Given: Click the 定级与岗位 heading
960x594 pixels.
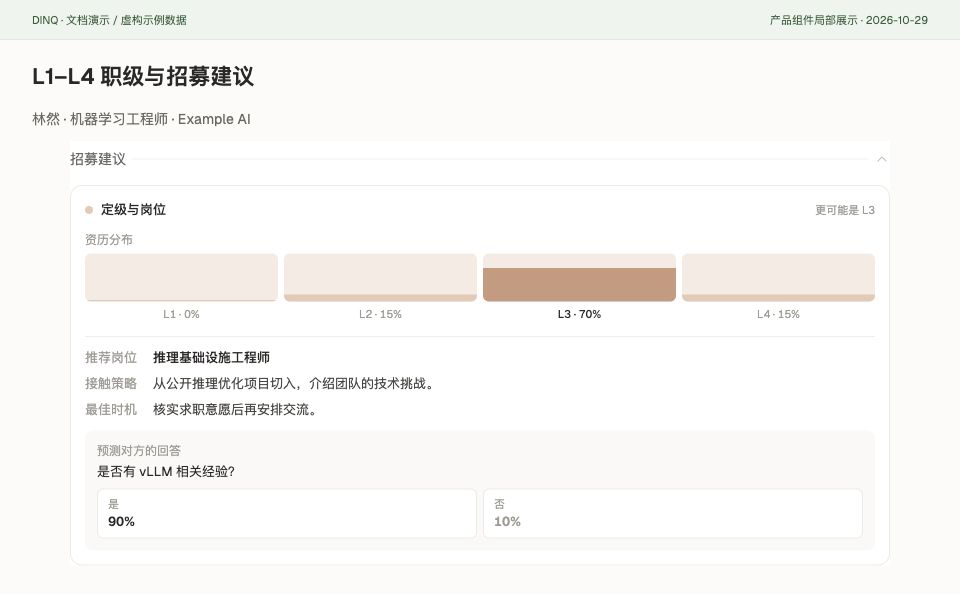Looking at the screenshot, I should coord(133,209).
